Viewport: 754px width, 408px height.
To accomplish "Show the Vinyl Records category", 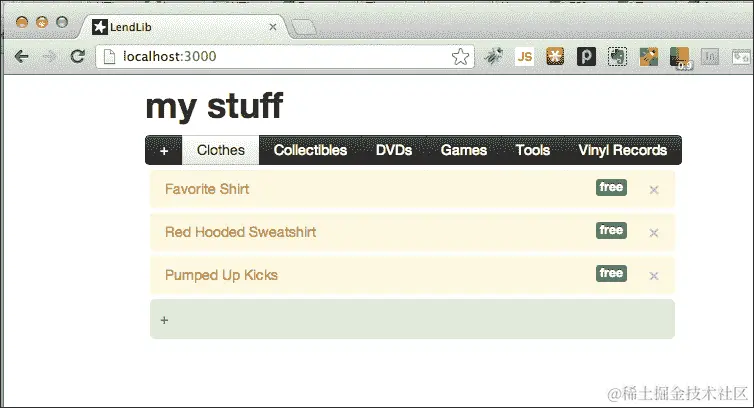I will point(623,150).
